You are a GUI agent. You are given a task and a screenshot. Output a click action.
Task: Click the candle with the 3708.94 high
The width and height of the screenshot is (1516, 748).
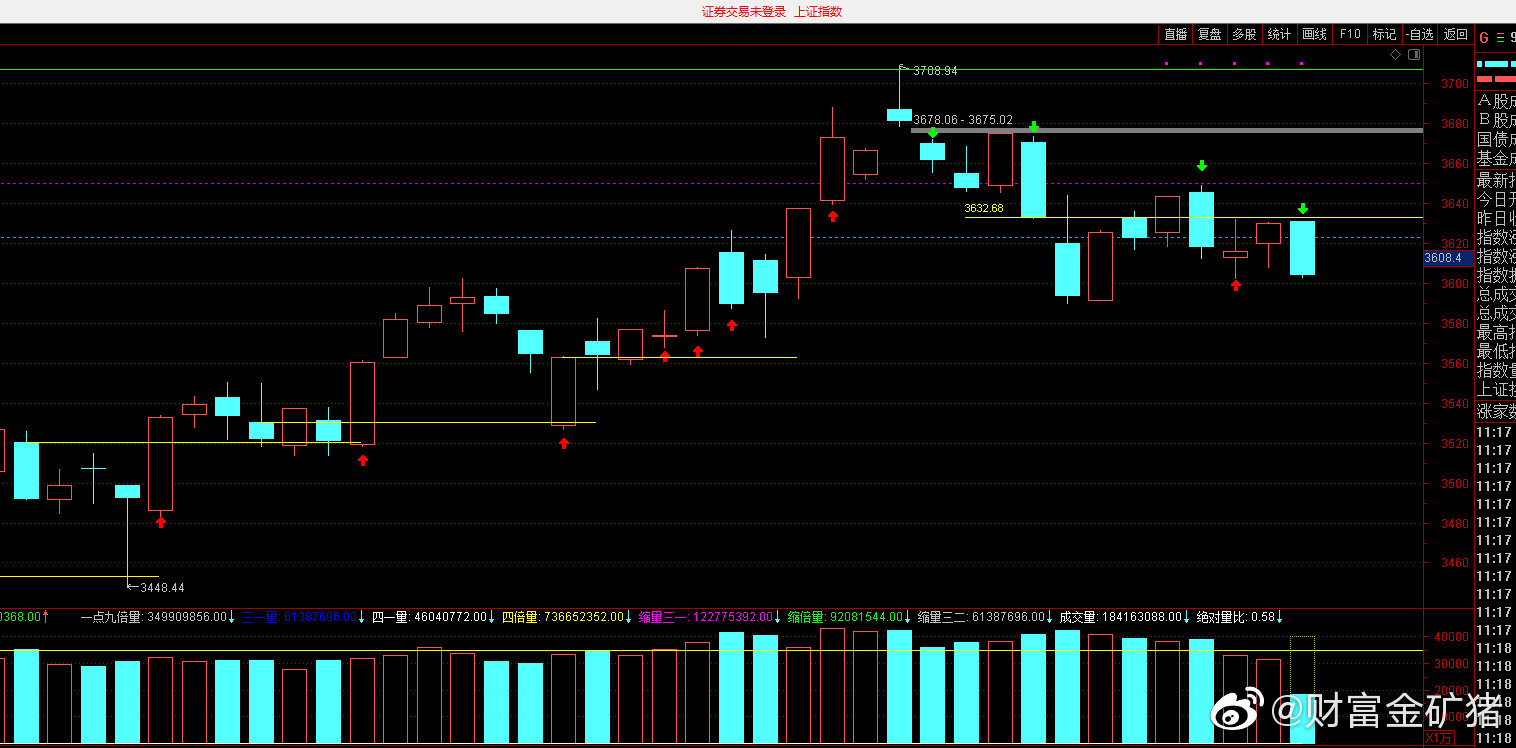(899, 114)
